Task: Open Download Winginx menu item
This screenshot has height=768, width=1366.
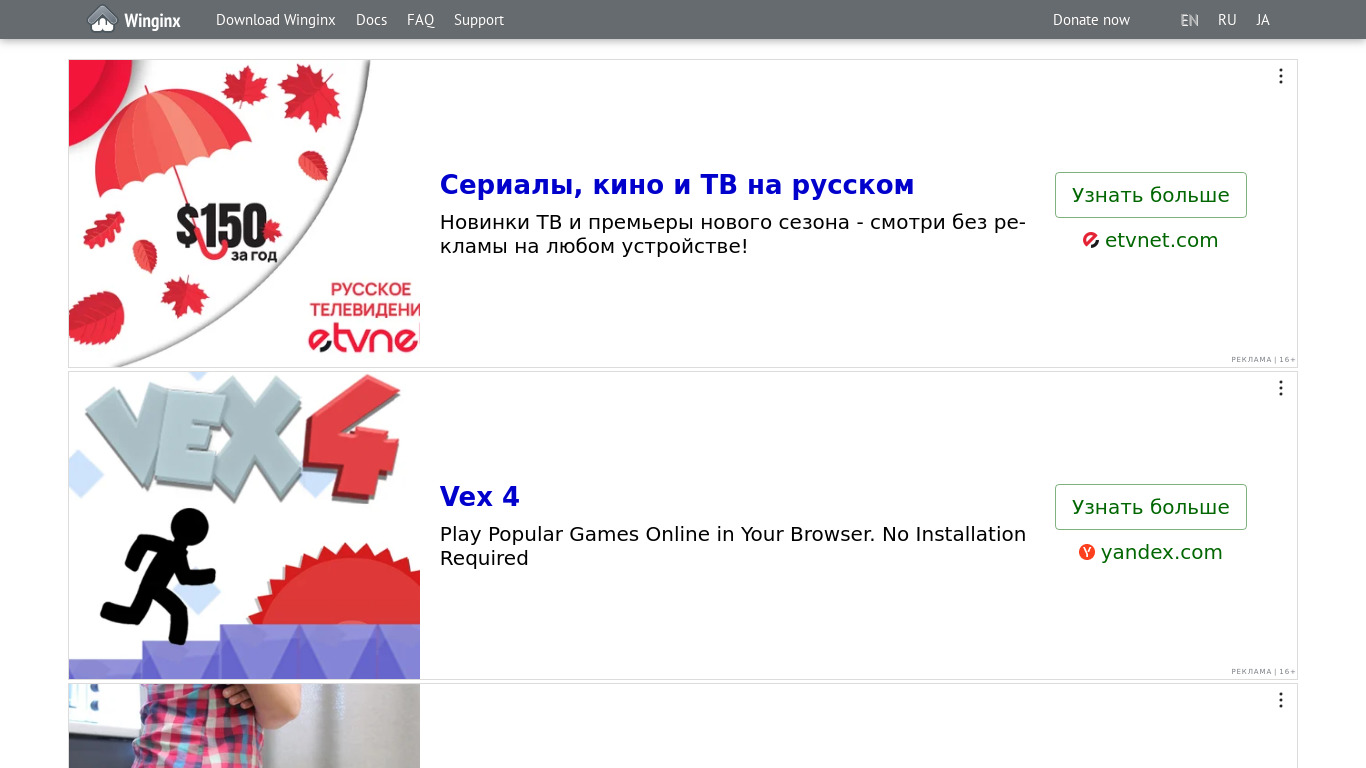Action: (x=276, y=20)
